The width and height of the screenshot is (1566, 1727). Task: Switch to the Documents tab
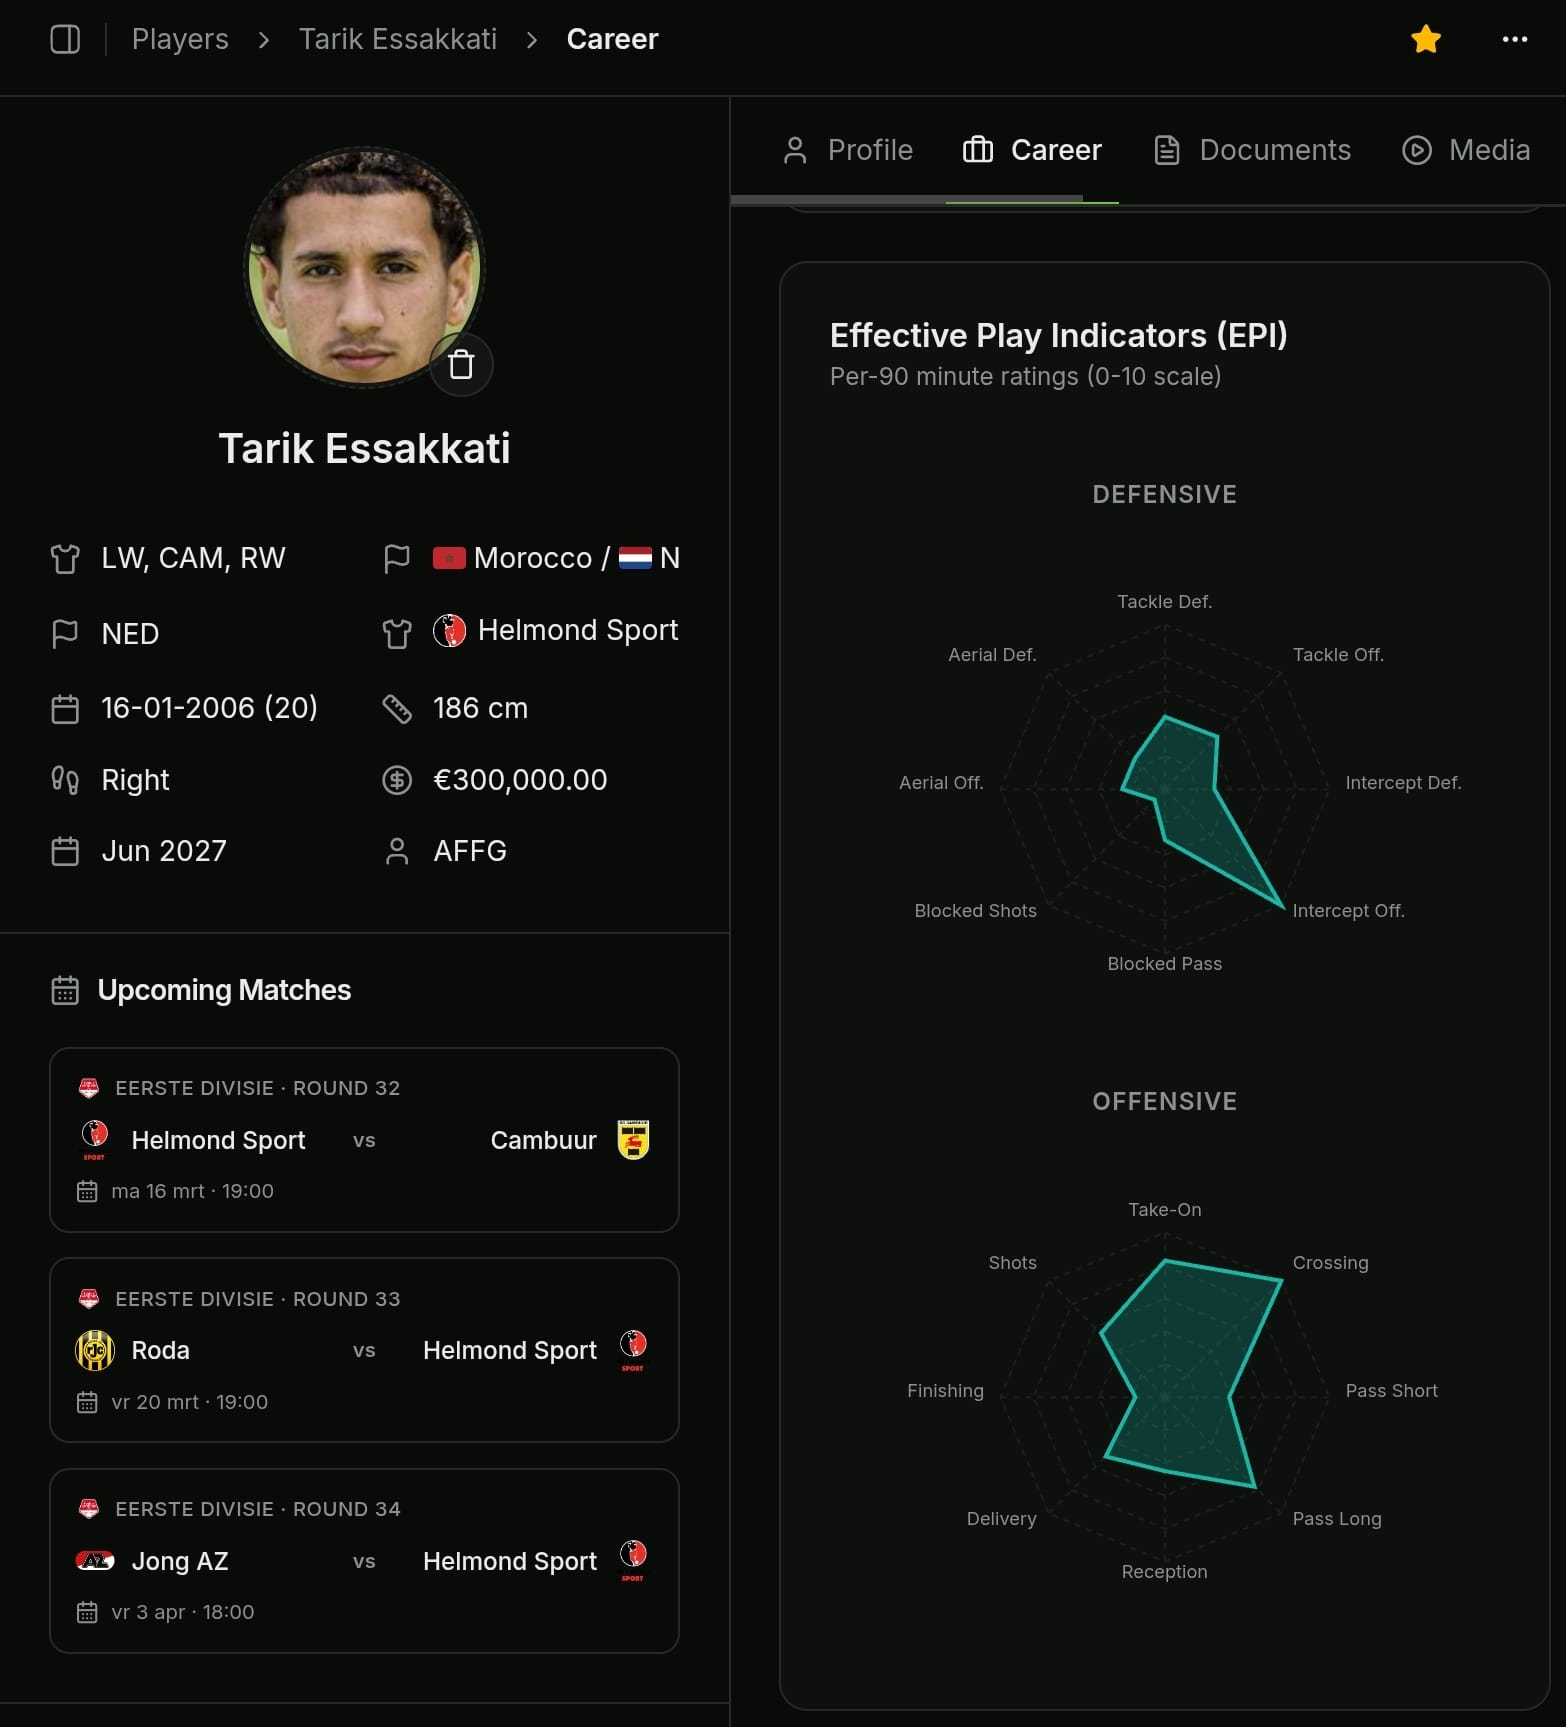1252,150
